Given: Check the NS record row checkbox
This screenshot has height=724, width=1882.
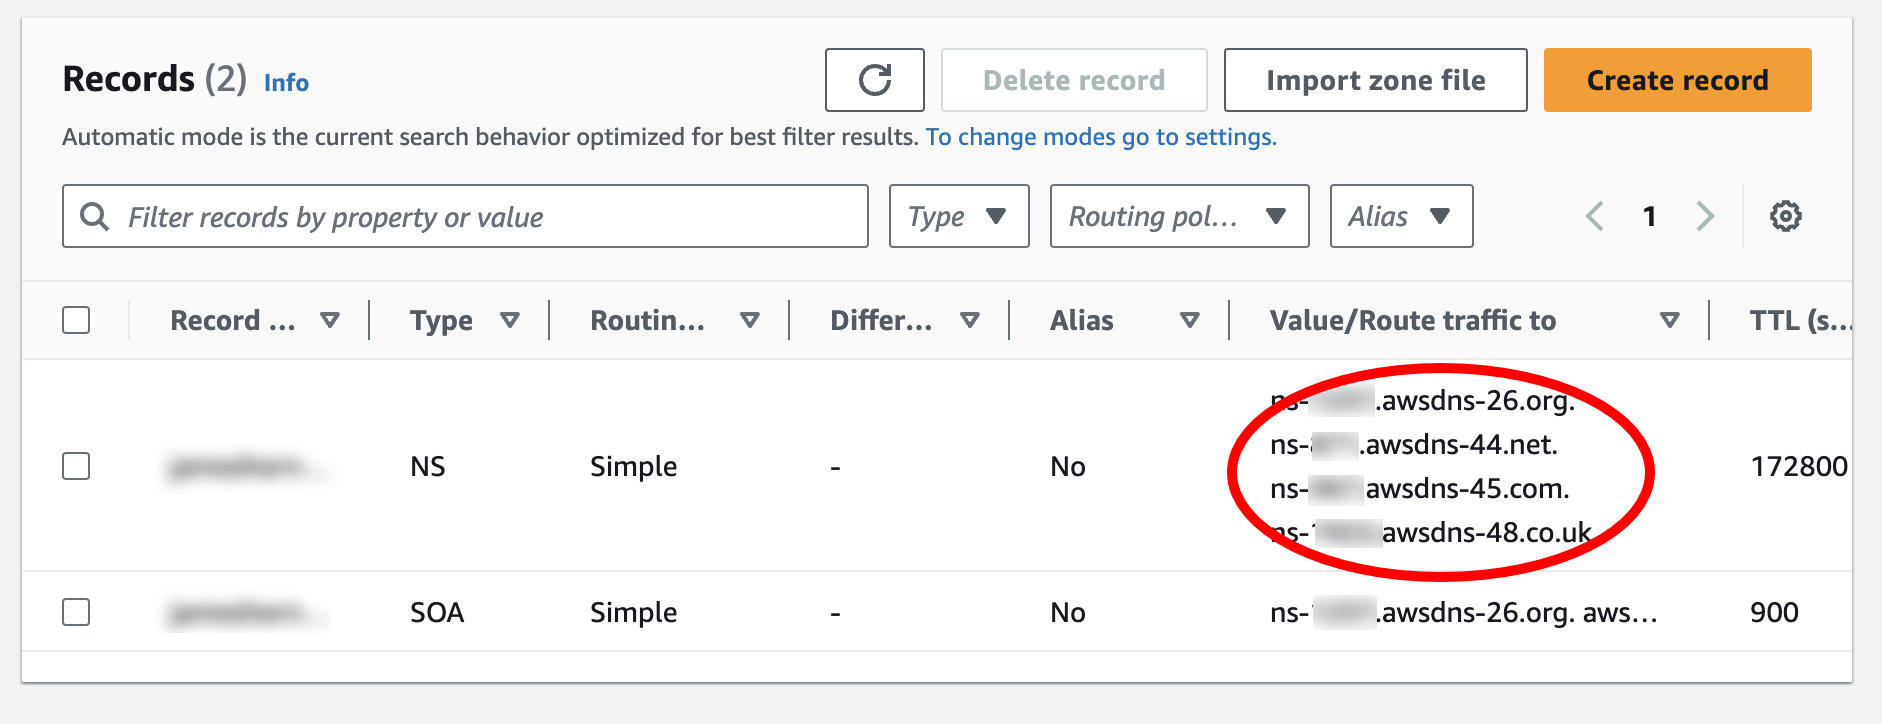Looking at the screenshot, I should 76,466.
